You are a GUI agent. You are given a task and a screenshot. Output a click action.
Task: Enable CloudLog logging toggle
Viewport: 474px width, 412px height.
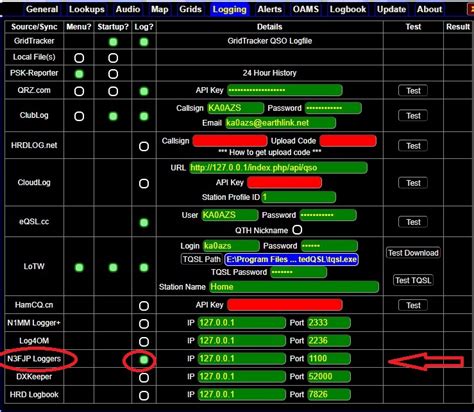pos(144,183)
